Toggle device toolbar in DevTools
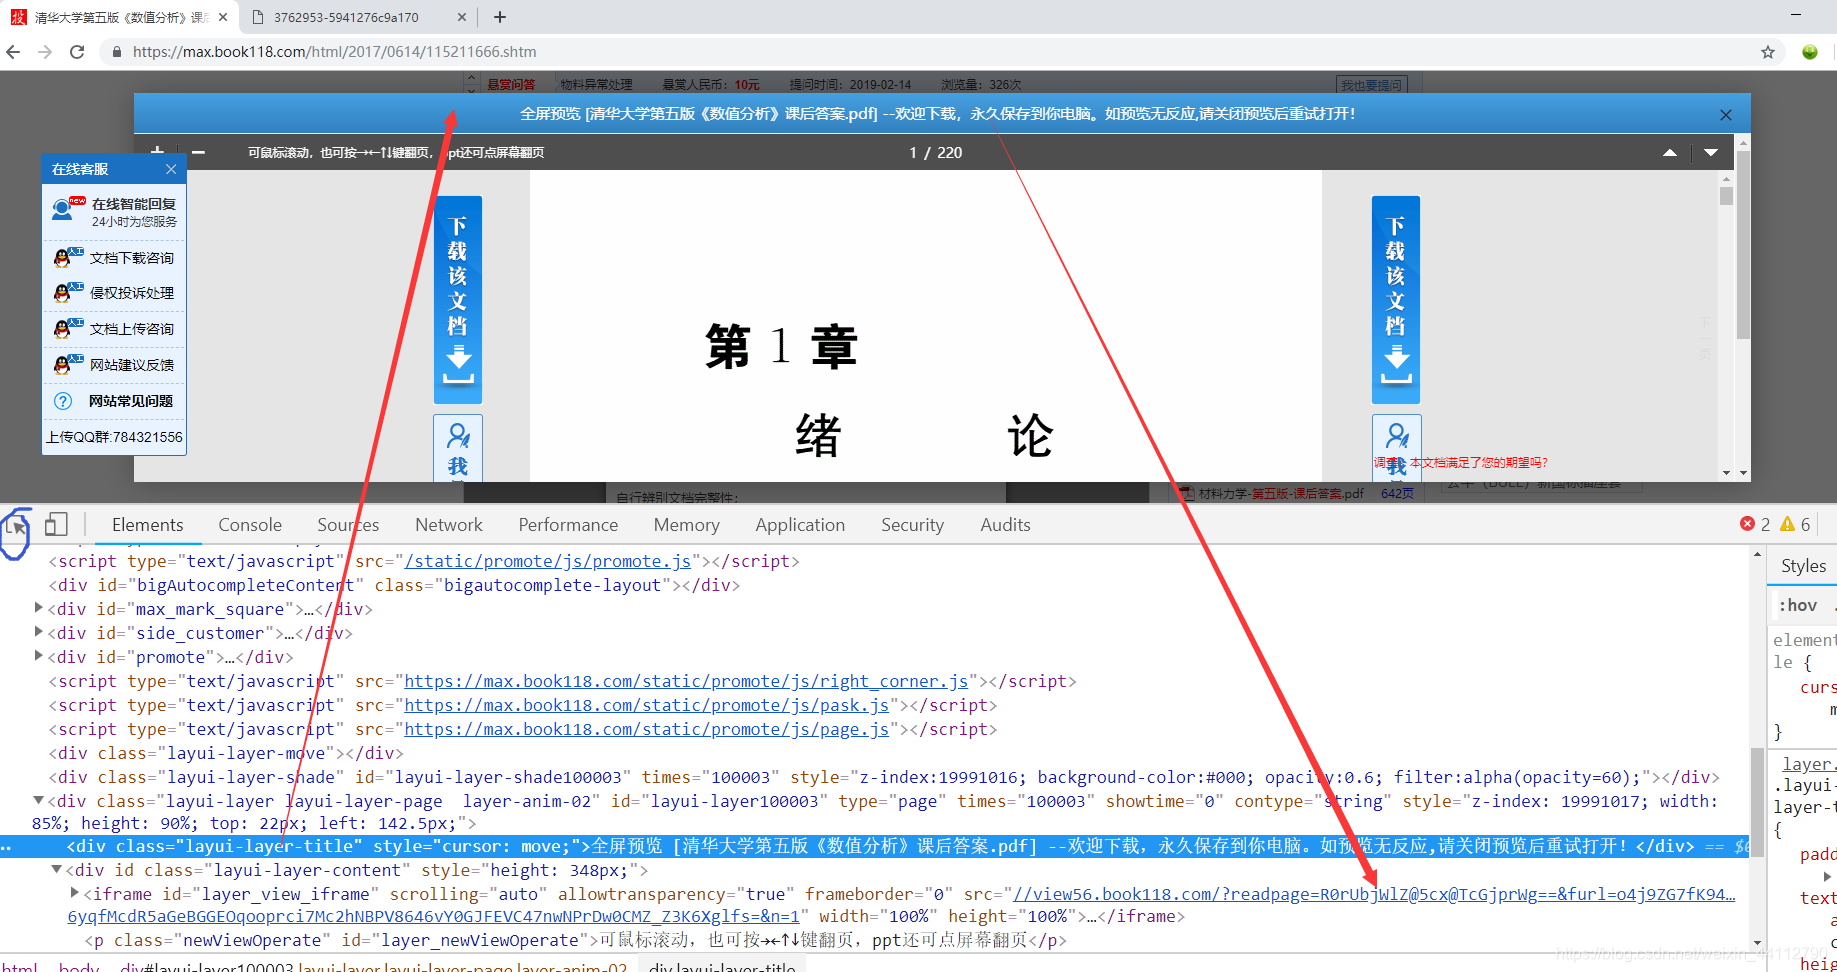Screen dimensions: 1837x972 (56, 525)
